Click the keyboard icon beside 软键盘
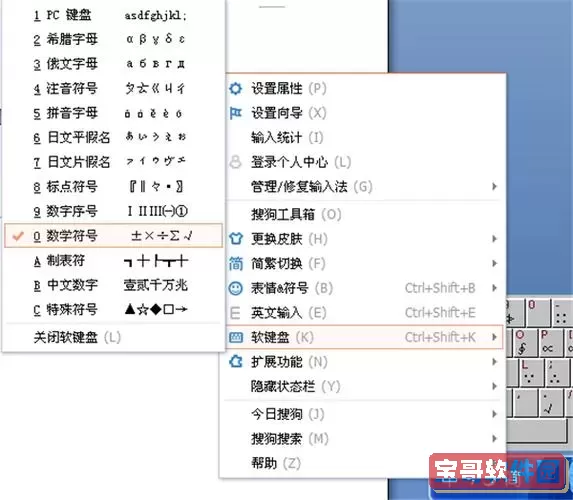Viewport: 573px width, 500px height. (x=235, y=337)
